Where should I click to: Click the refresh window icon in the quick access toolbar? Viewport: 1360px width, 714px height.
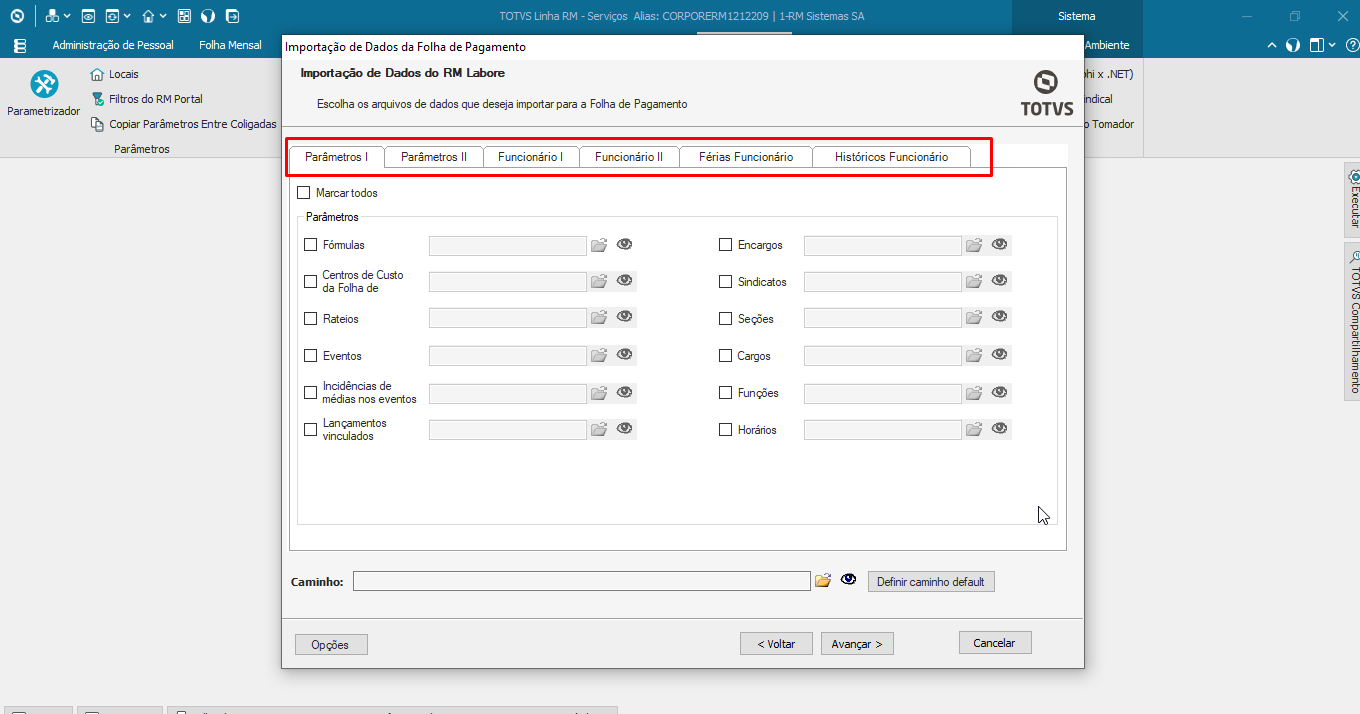pyautogui.click(x=112, y=16)
